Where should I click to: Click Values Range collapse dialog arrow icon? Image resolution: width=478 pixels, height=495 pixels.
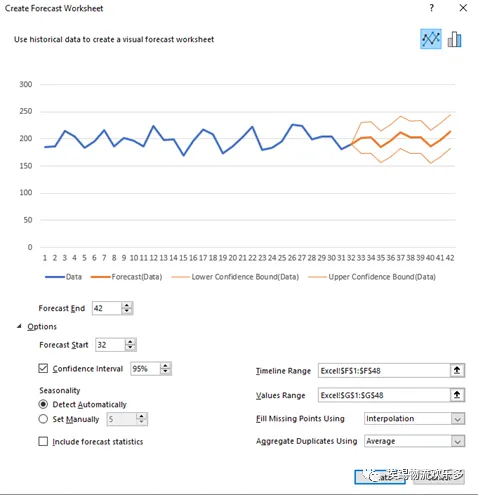(457, 395)
